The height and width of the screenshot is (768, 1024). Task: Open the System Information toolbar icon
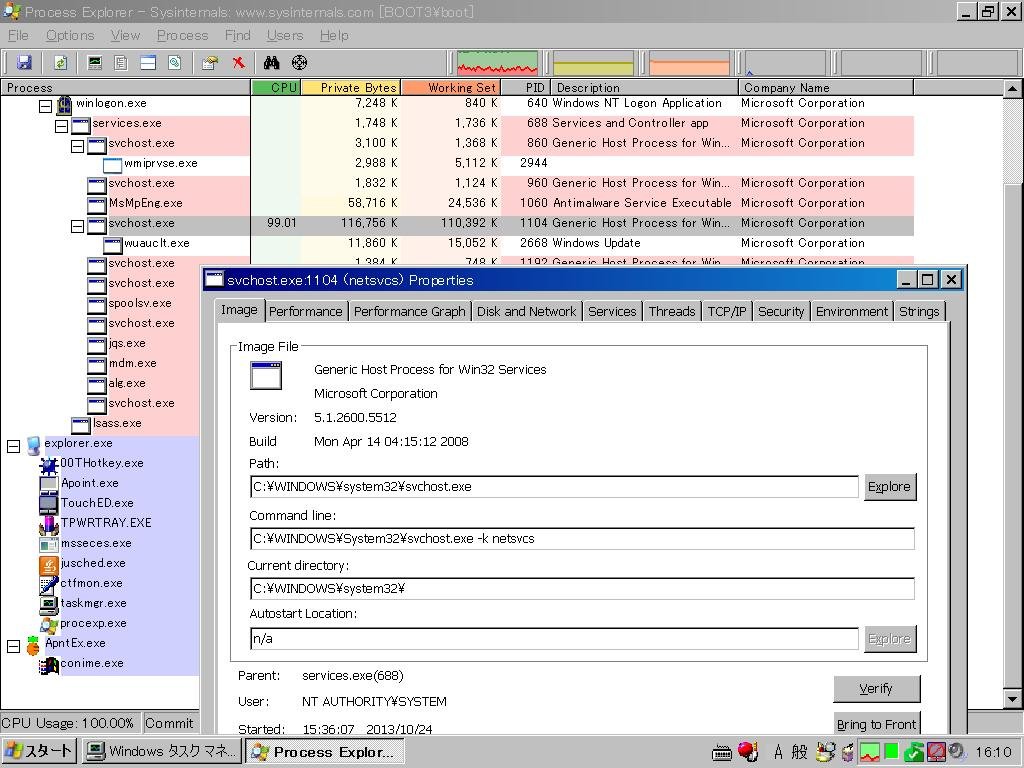pos(95,63)
